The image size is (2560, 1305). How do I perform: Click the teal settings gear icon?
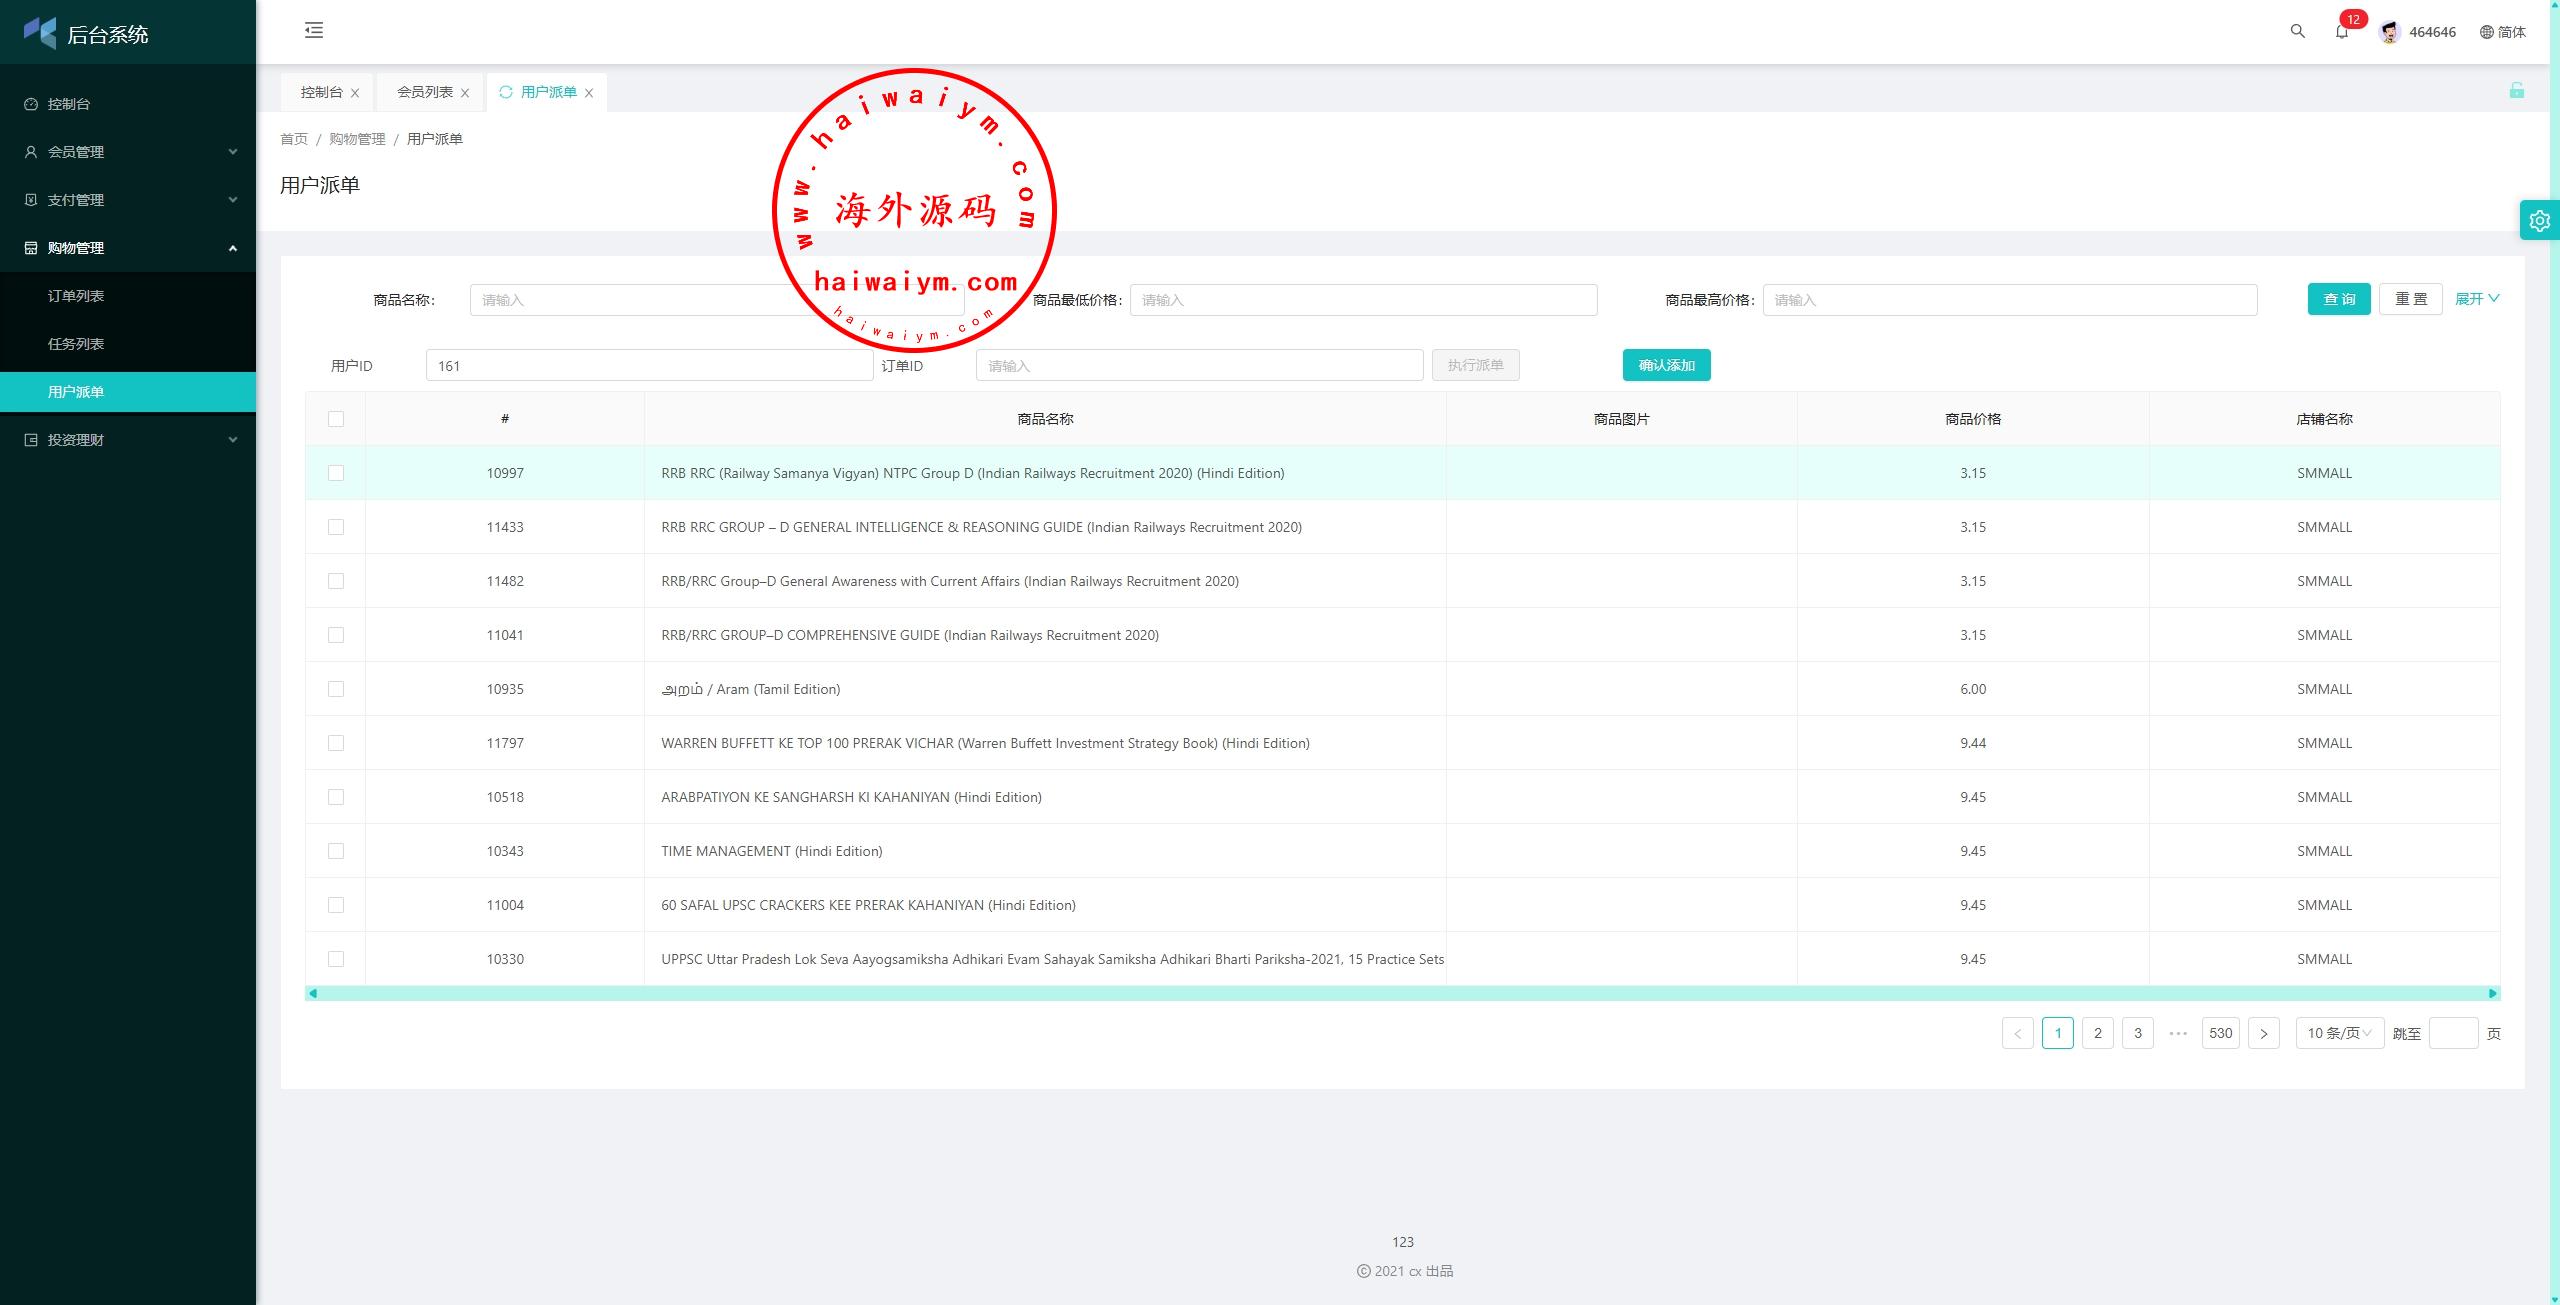(2539, 221)
